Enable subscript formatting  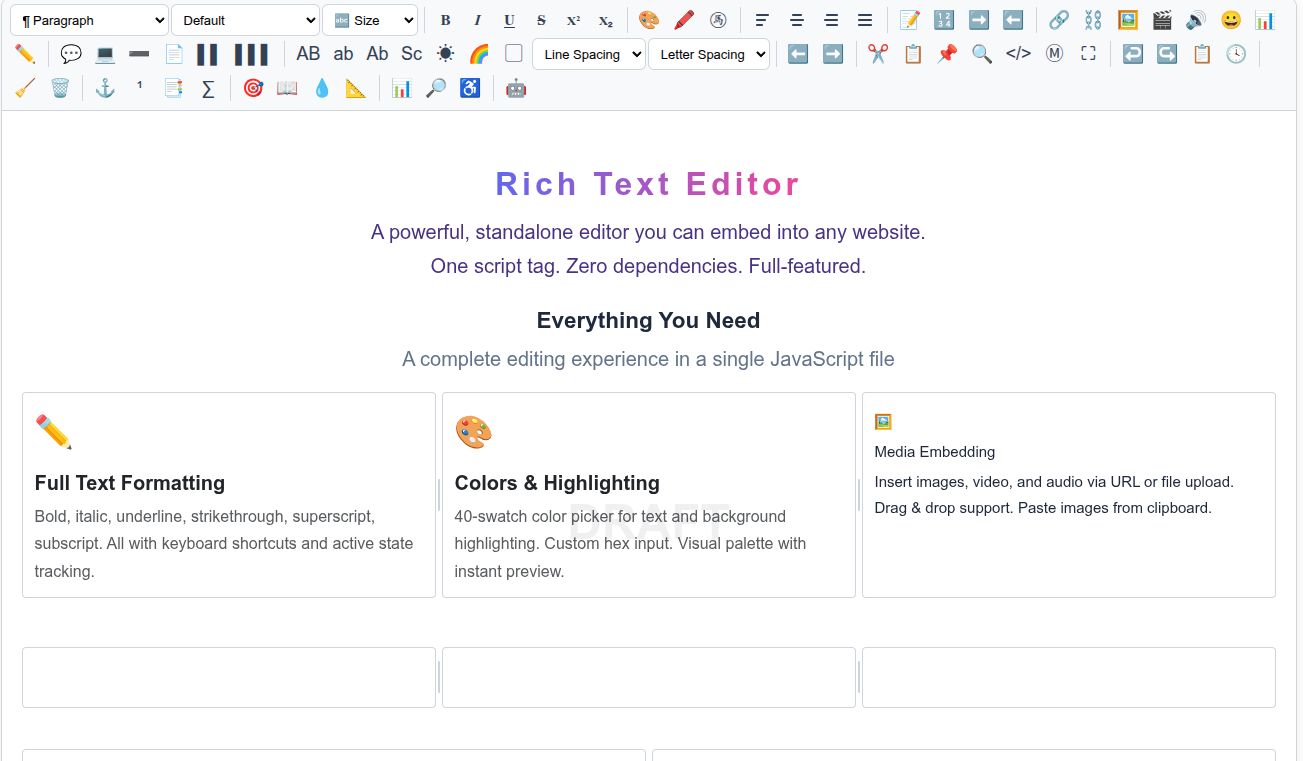point(605,19)
